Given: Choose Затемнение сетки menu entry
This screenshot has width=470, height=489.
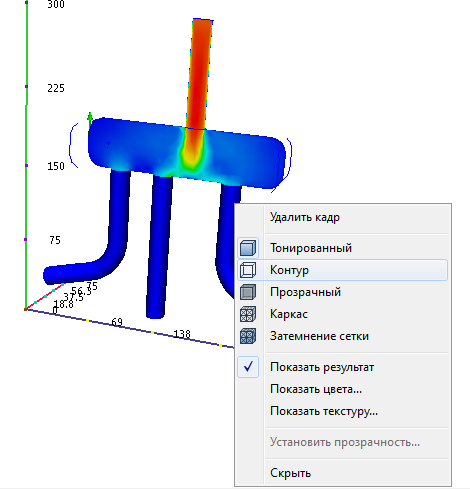Looking at the screenshot, I should (319, 336).
